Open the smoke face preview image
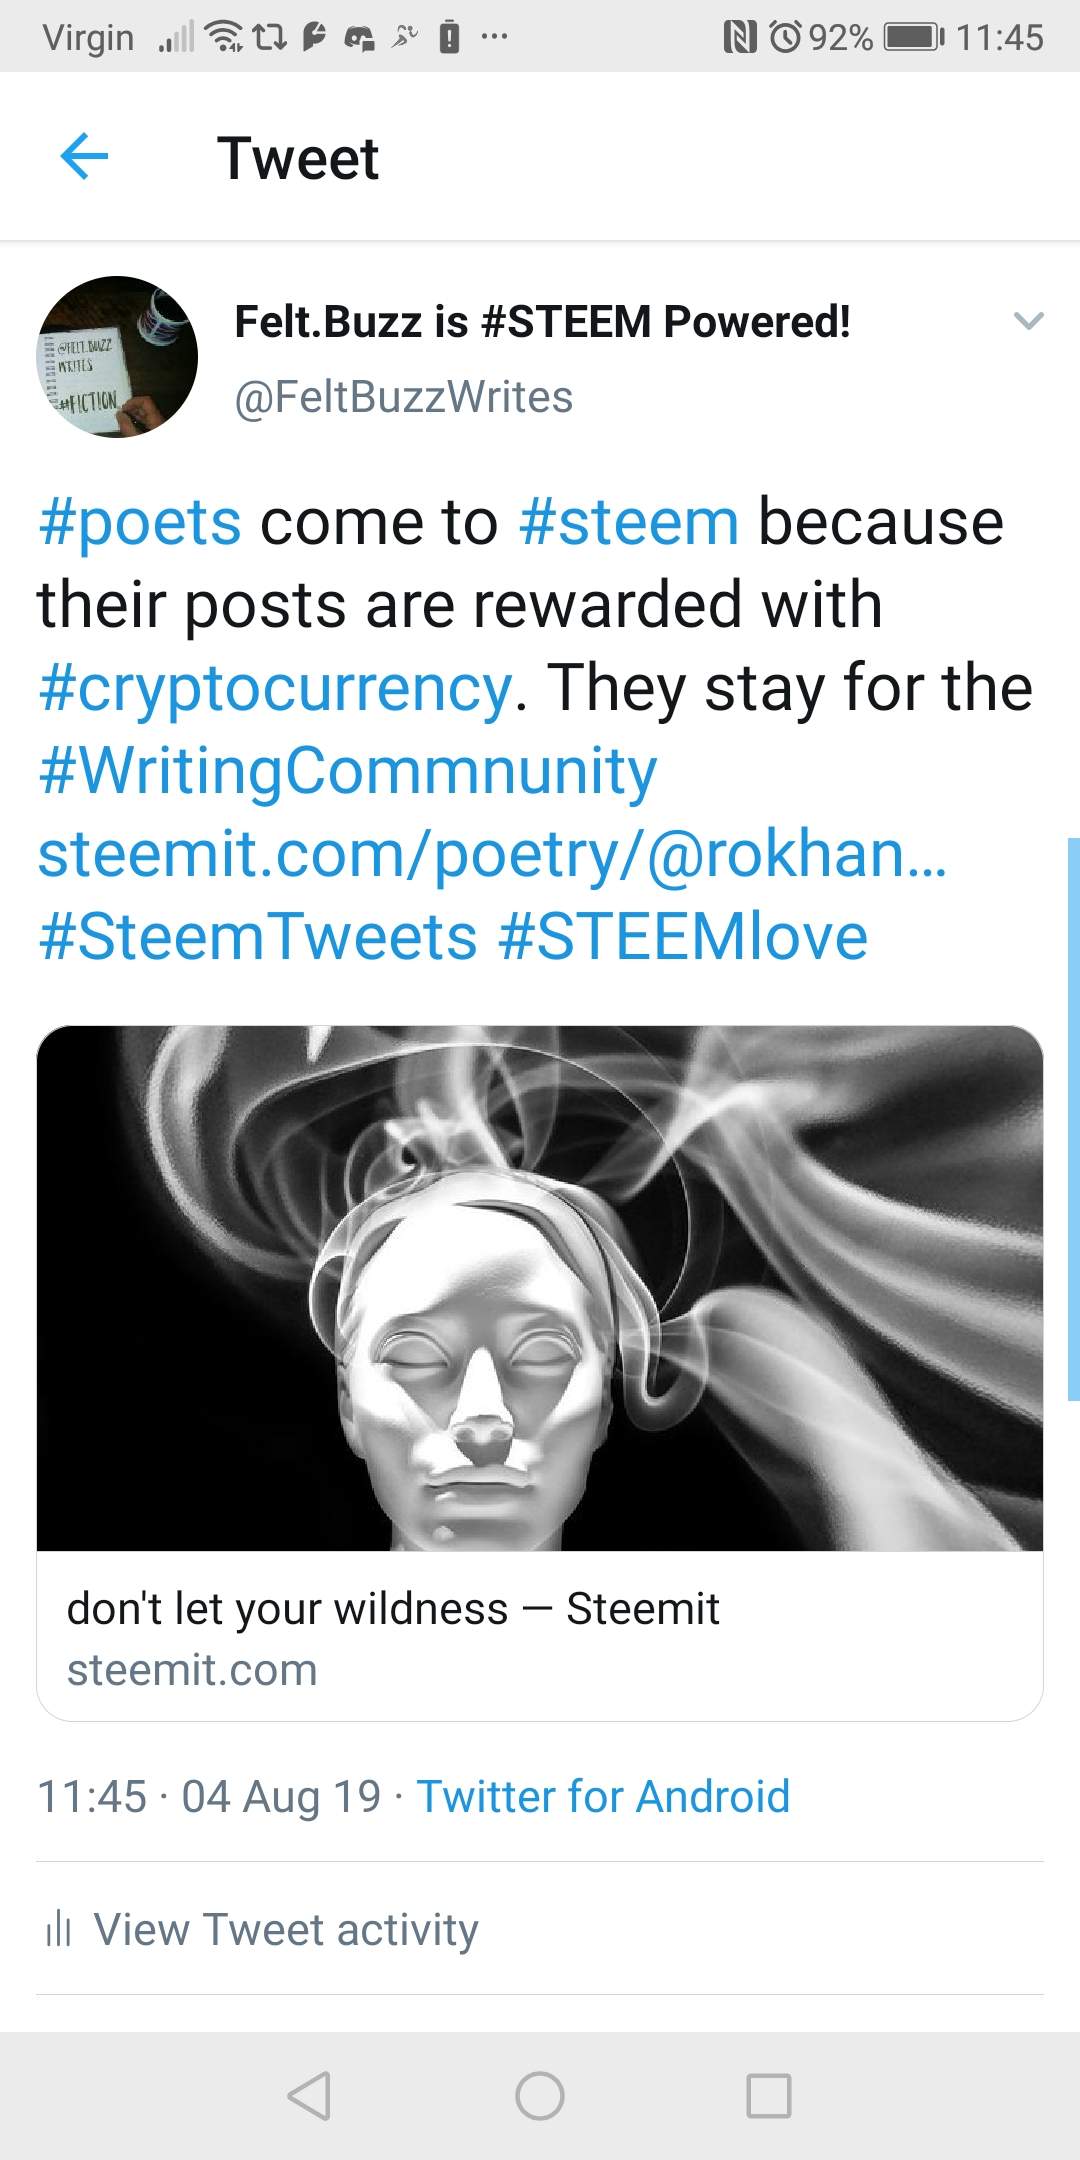 [x=540, y=1288]
